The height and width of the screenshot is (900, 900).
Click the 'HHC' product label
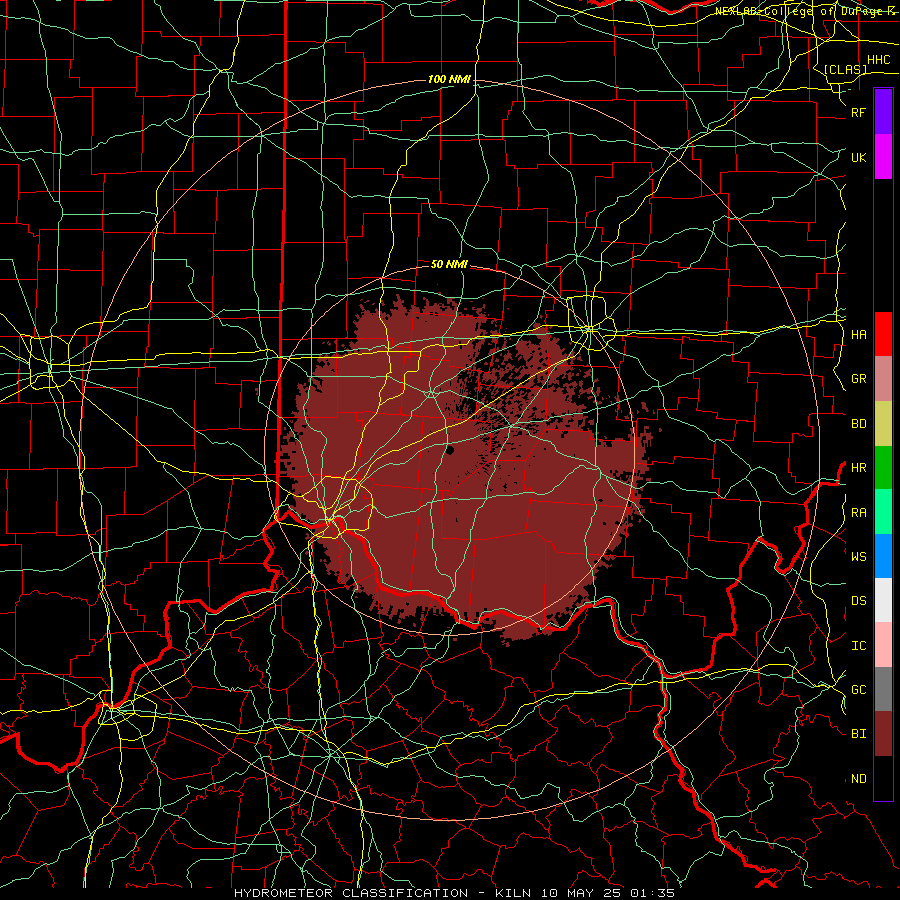coord(878,60)
